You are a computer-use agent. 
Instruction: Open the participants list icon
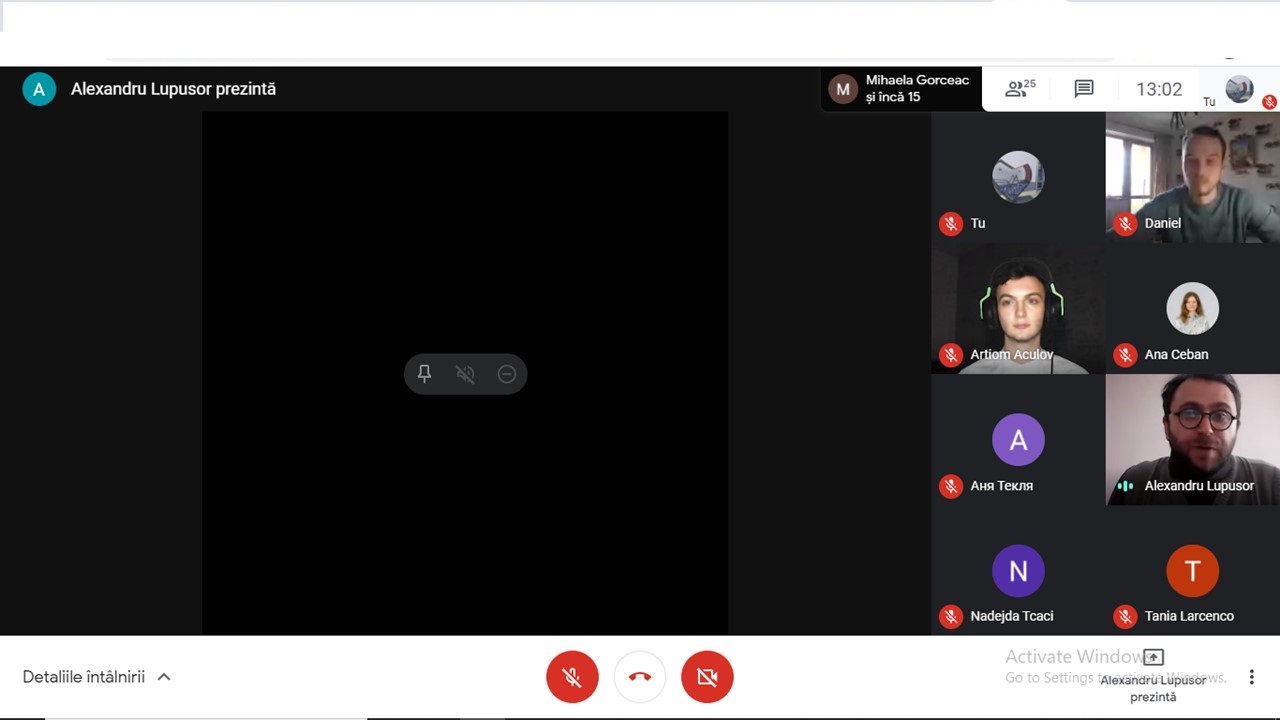click(x=1020, y=89)
